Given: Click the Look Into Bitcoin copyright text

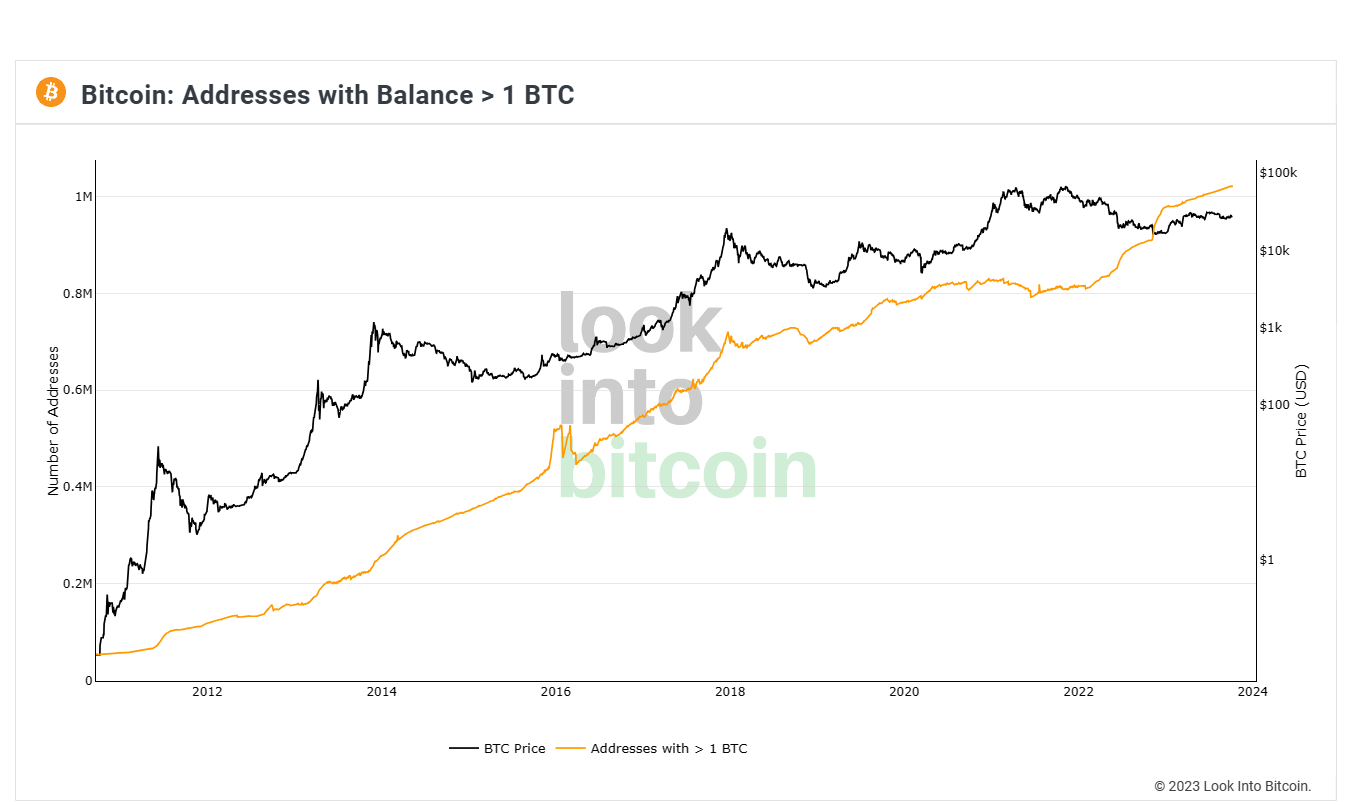Looking at the screenshot, I should point(1232,787).
